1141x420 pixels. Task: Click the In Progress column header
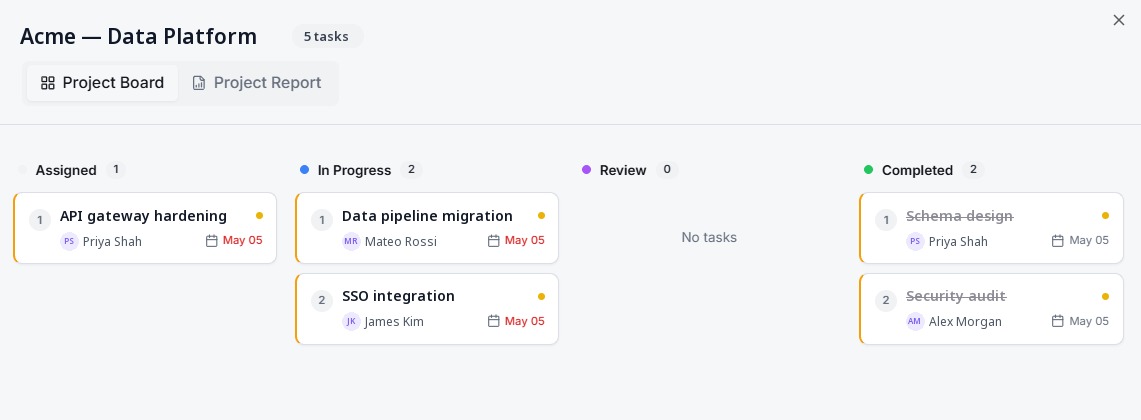point(354,170)
